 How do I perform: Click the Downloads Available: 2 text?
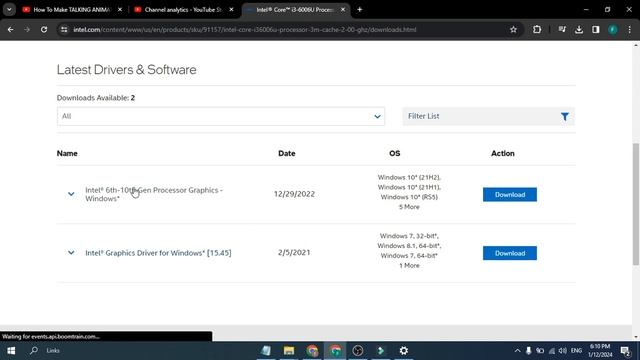click(96, 98)
